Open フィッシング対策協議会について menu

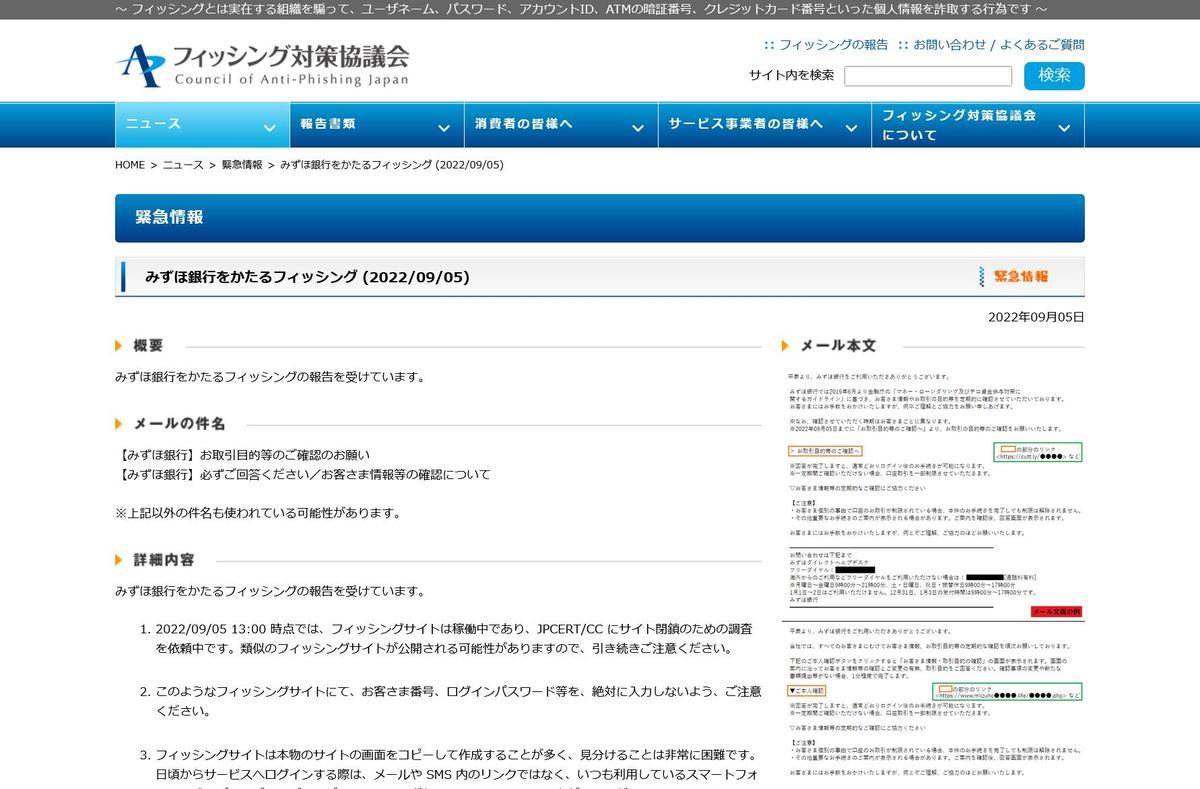tap(978, 125)
